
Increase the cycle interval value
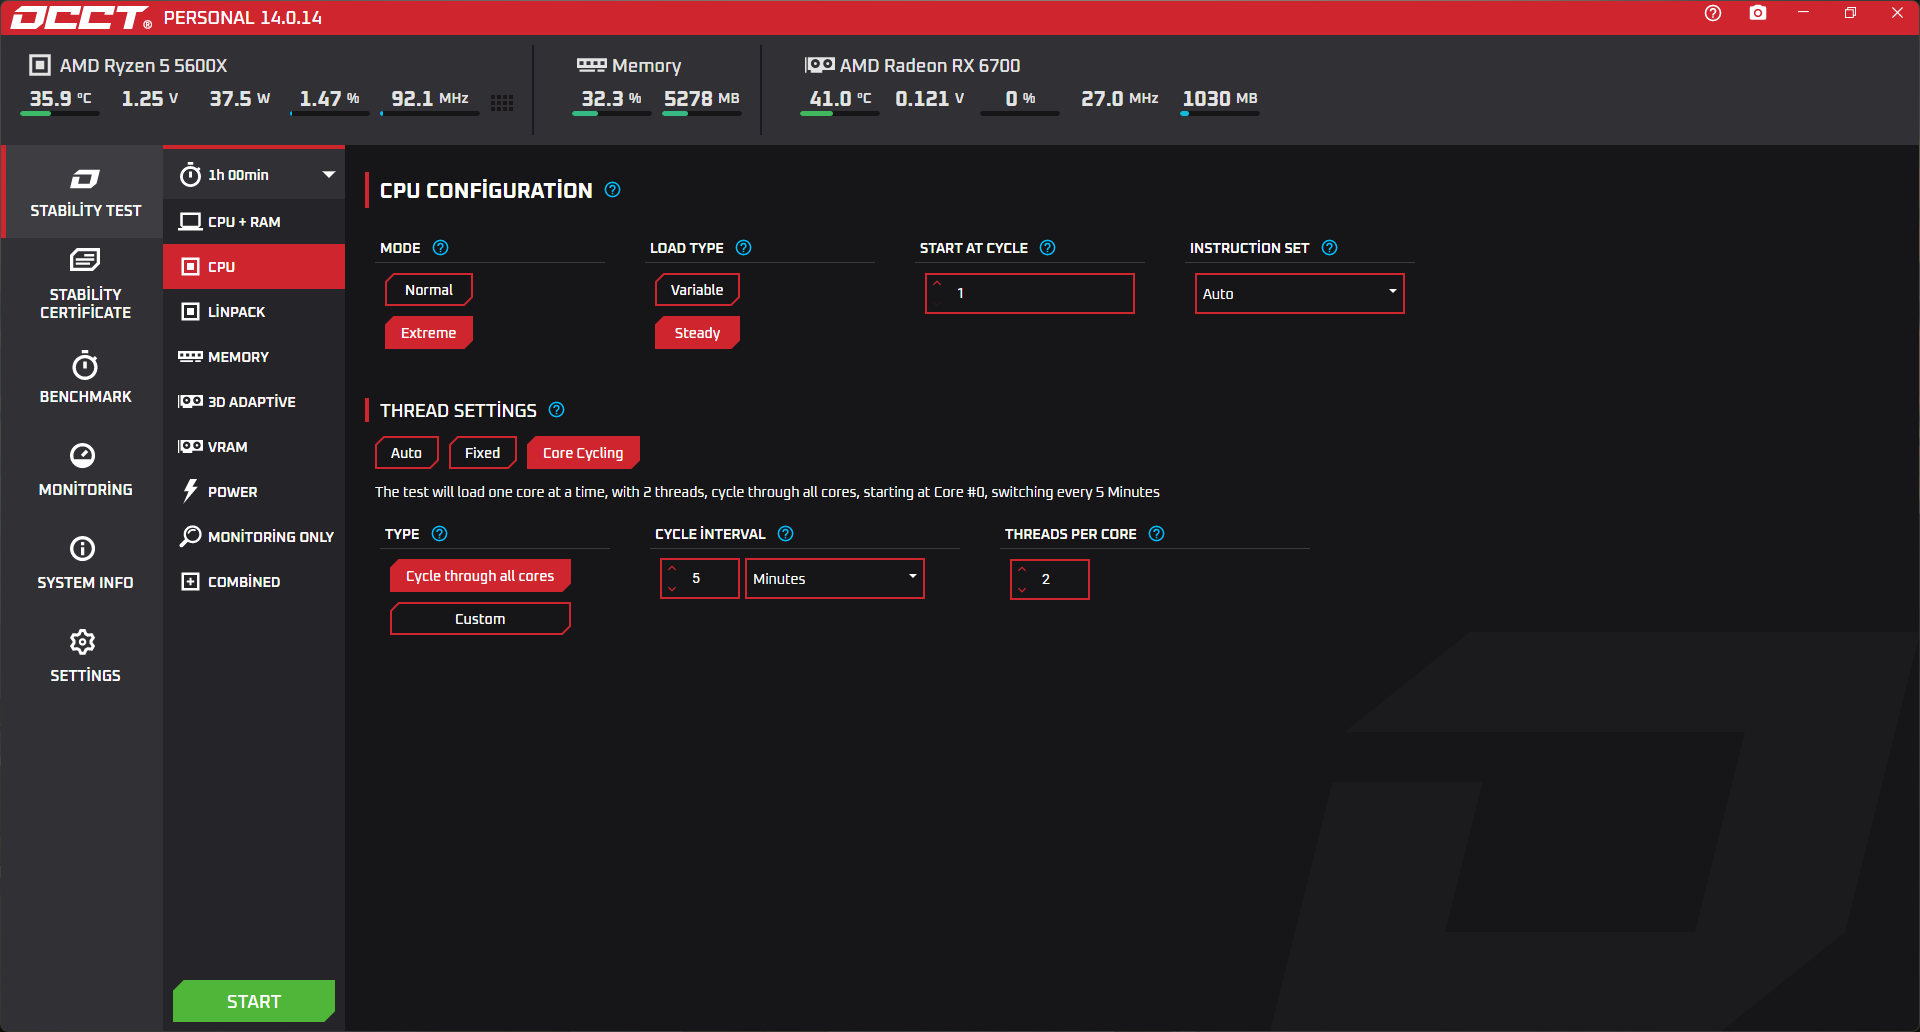[672, 568]
